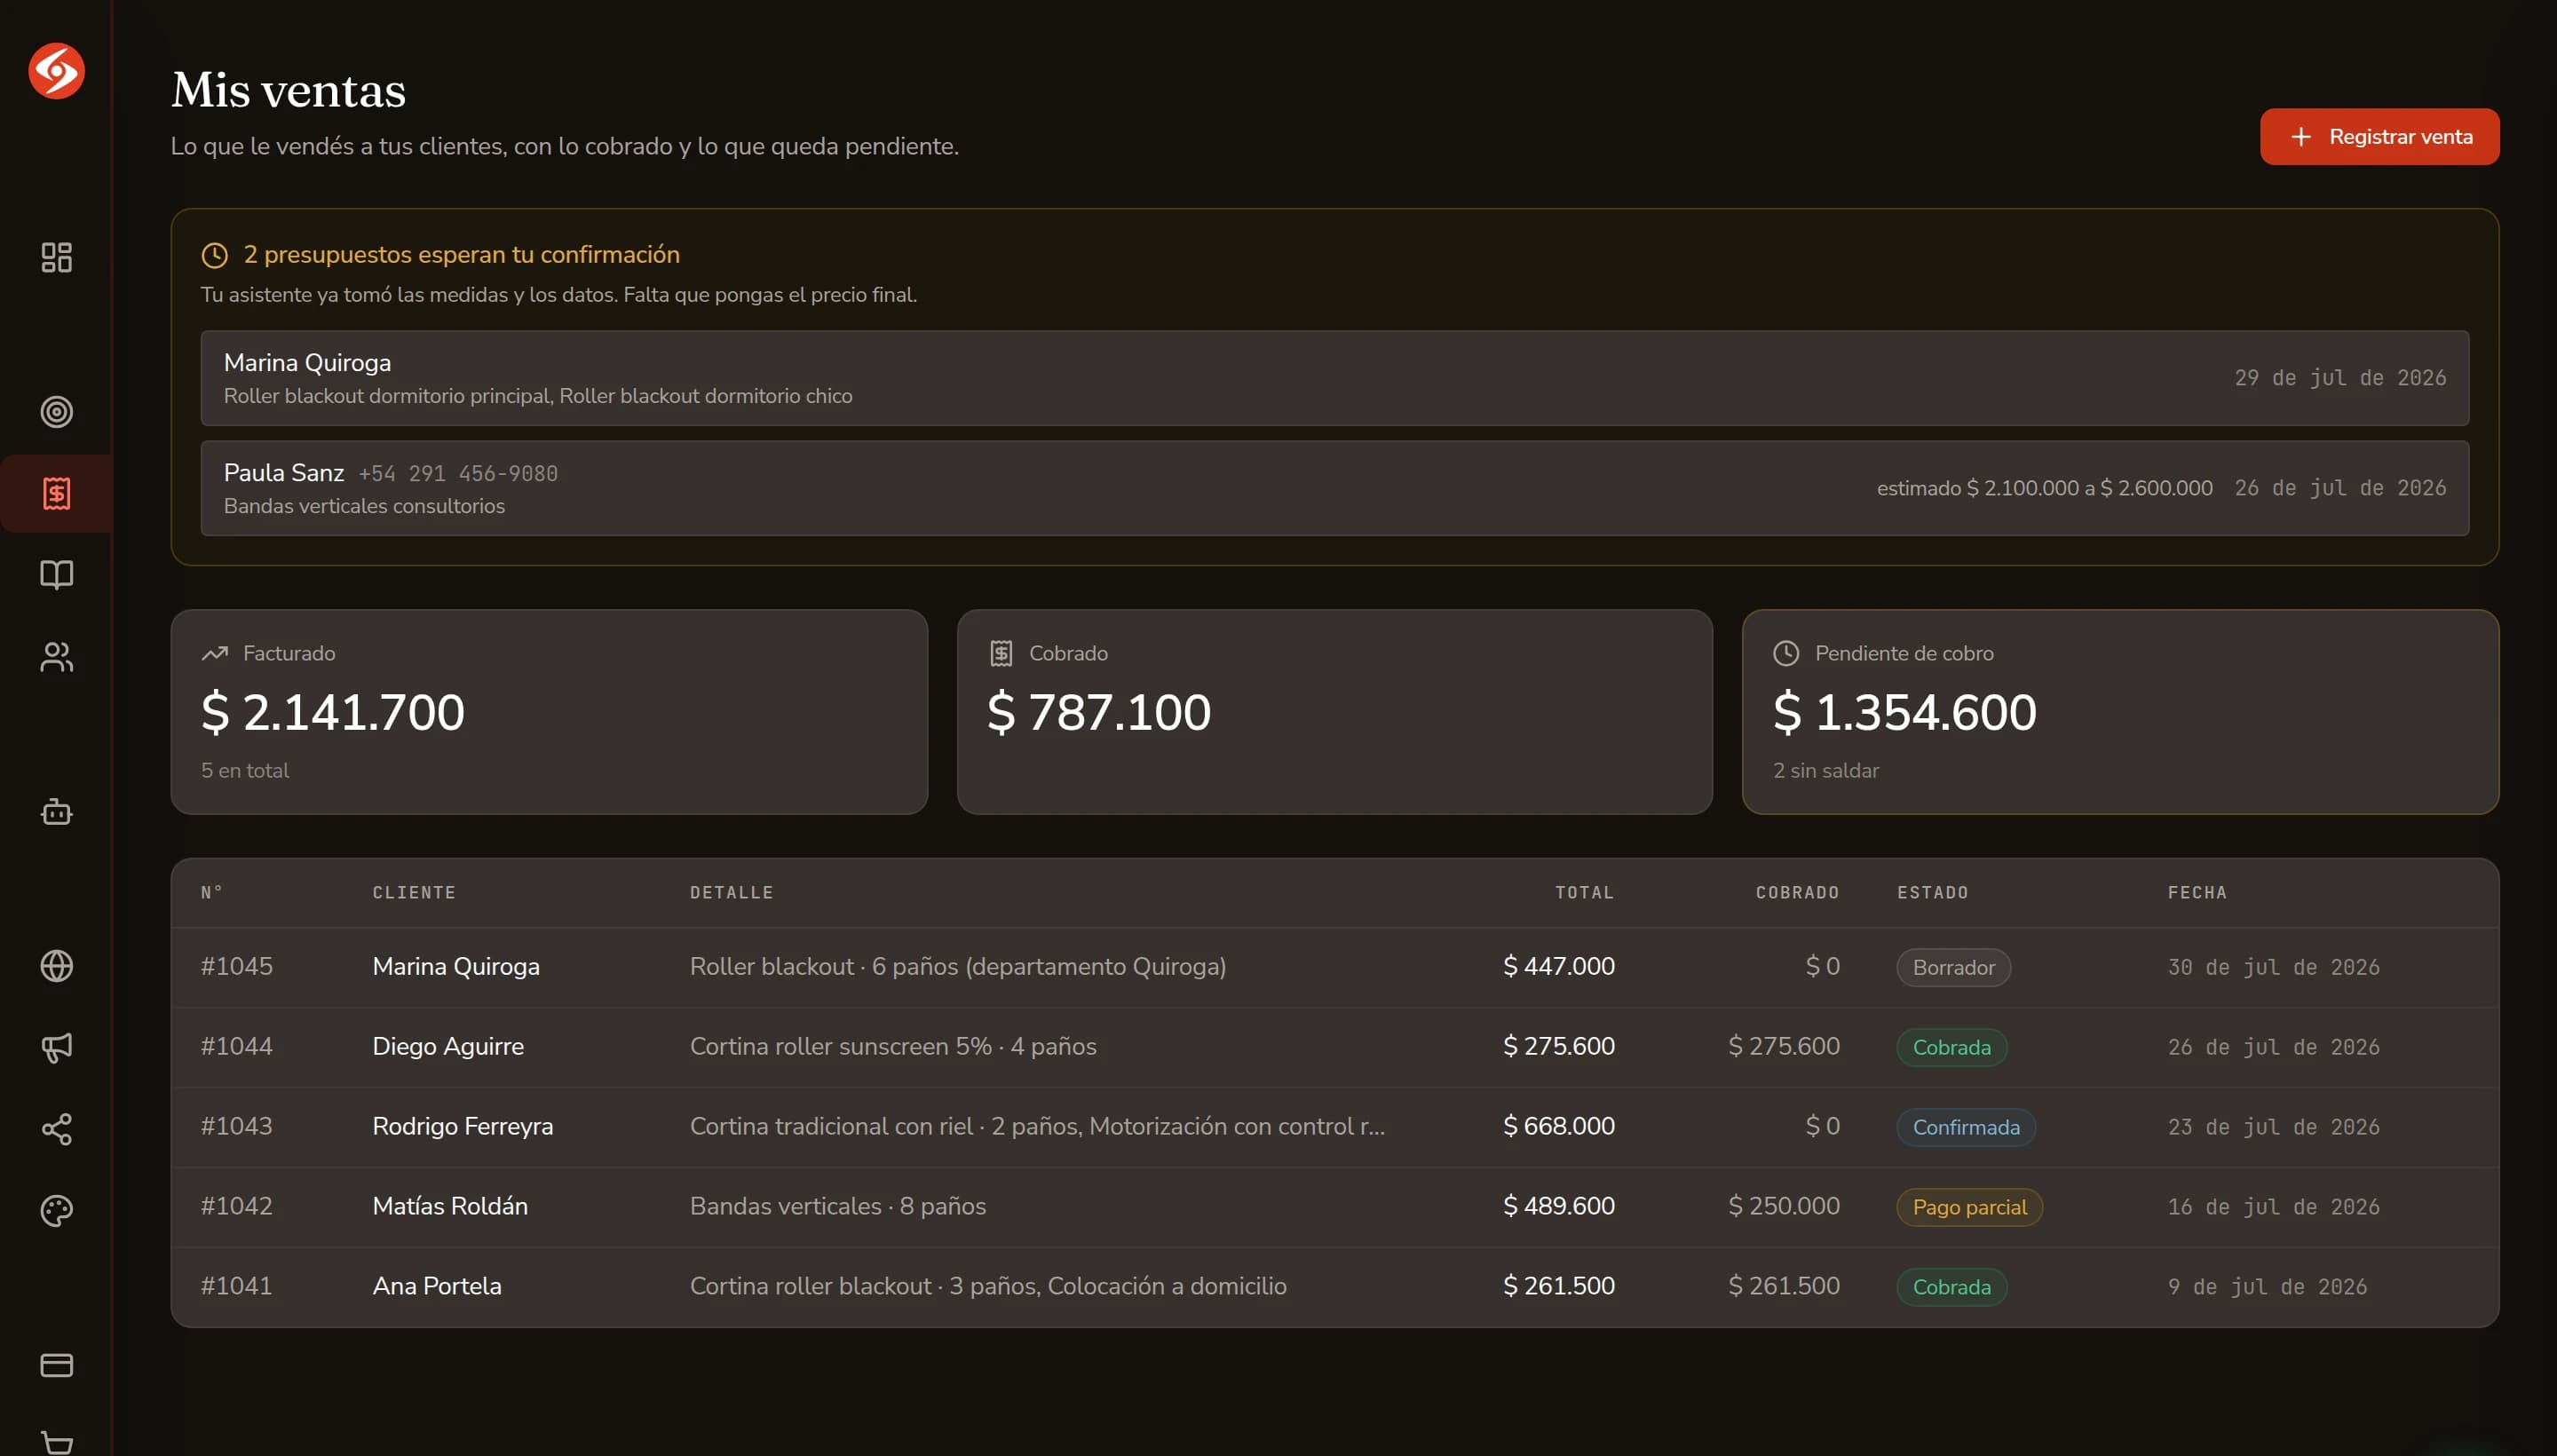Click client Marina Quiroga in sales table

point(456,966)
